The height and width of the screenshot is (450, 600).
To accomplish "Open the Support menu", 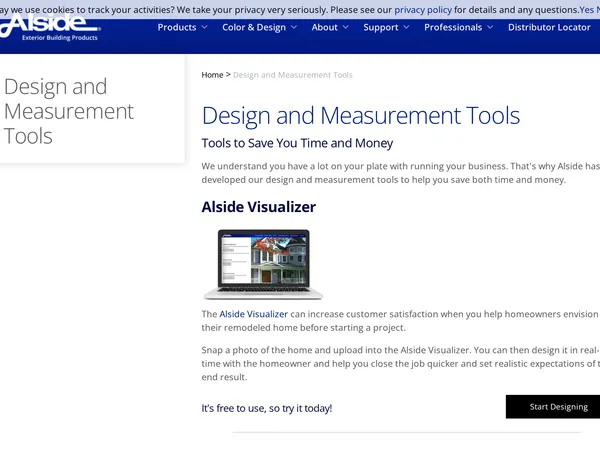I will [381, 28].
